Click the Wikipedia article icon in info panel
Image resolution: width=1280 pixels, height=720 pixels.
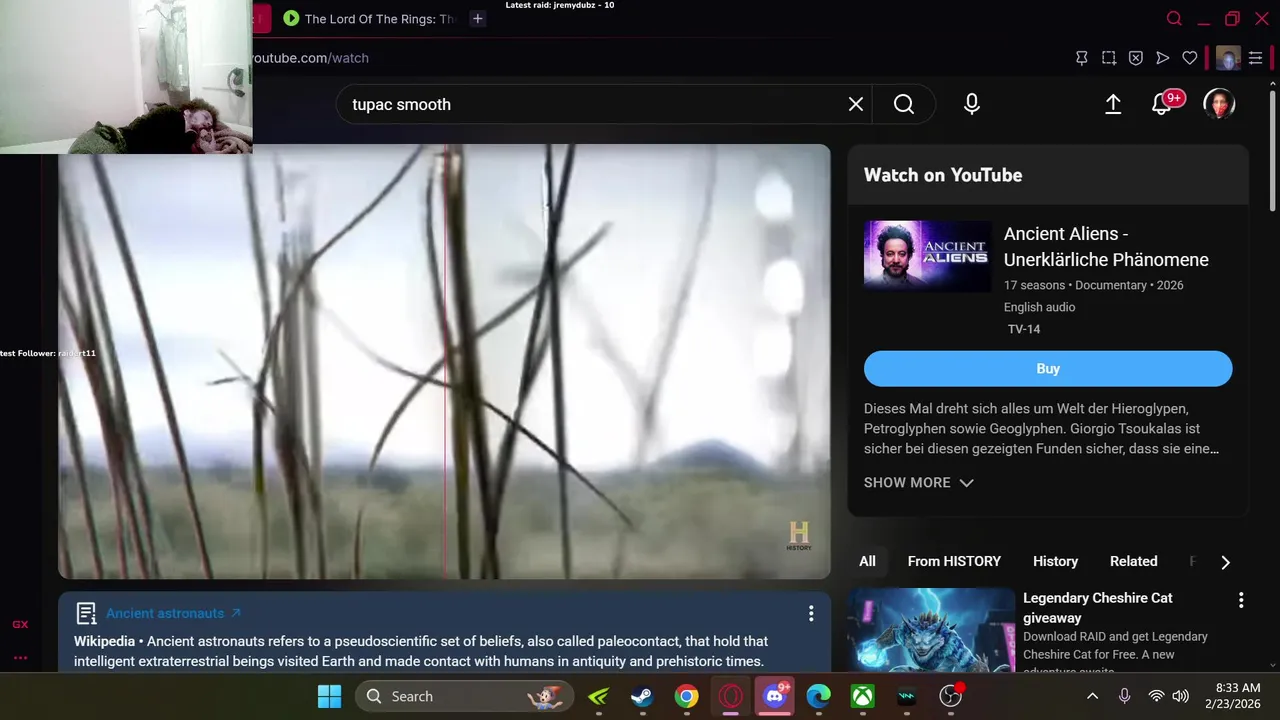coord(86,613)
